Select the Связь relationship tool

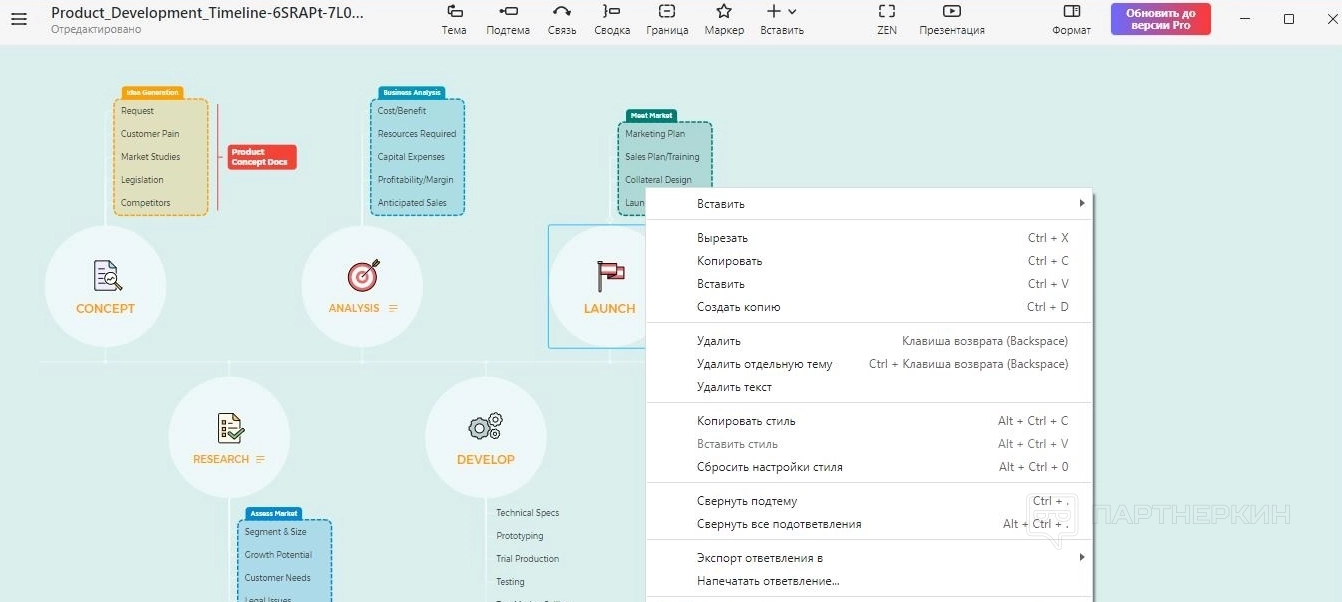(562, 11)
